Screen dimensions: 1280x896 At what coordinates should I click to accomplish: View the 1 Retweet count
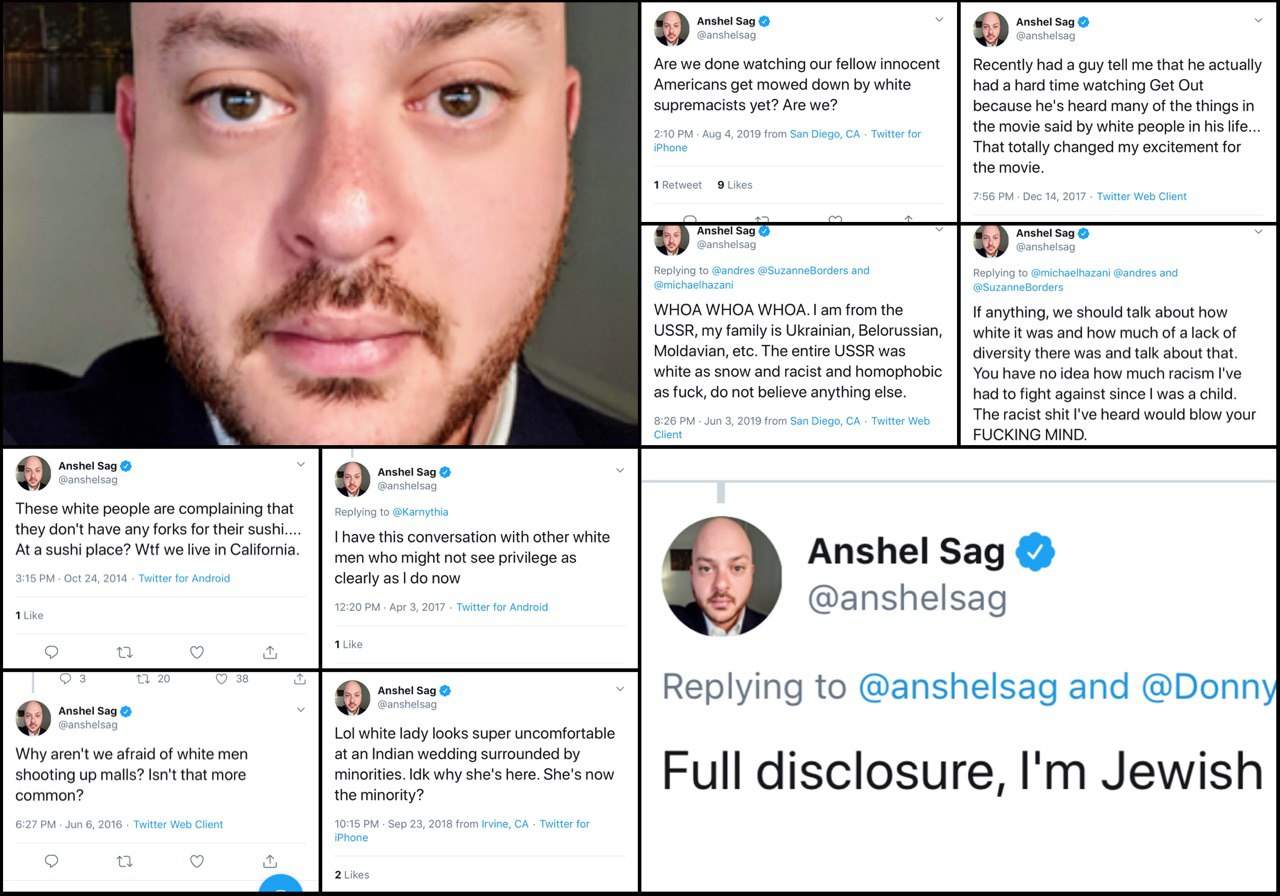click(678, 185)
